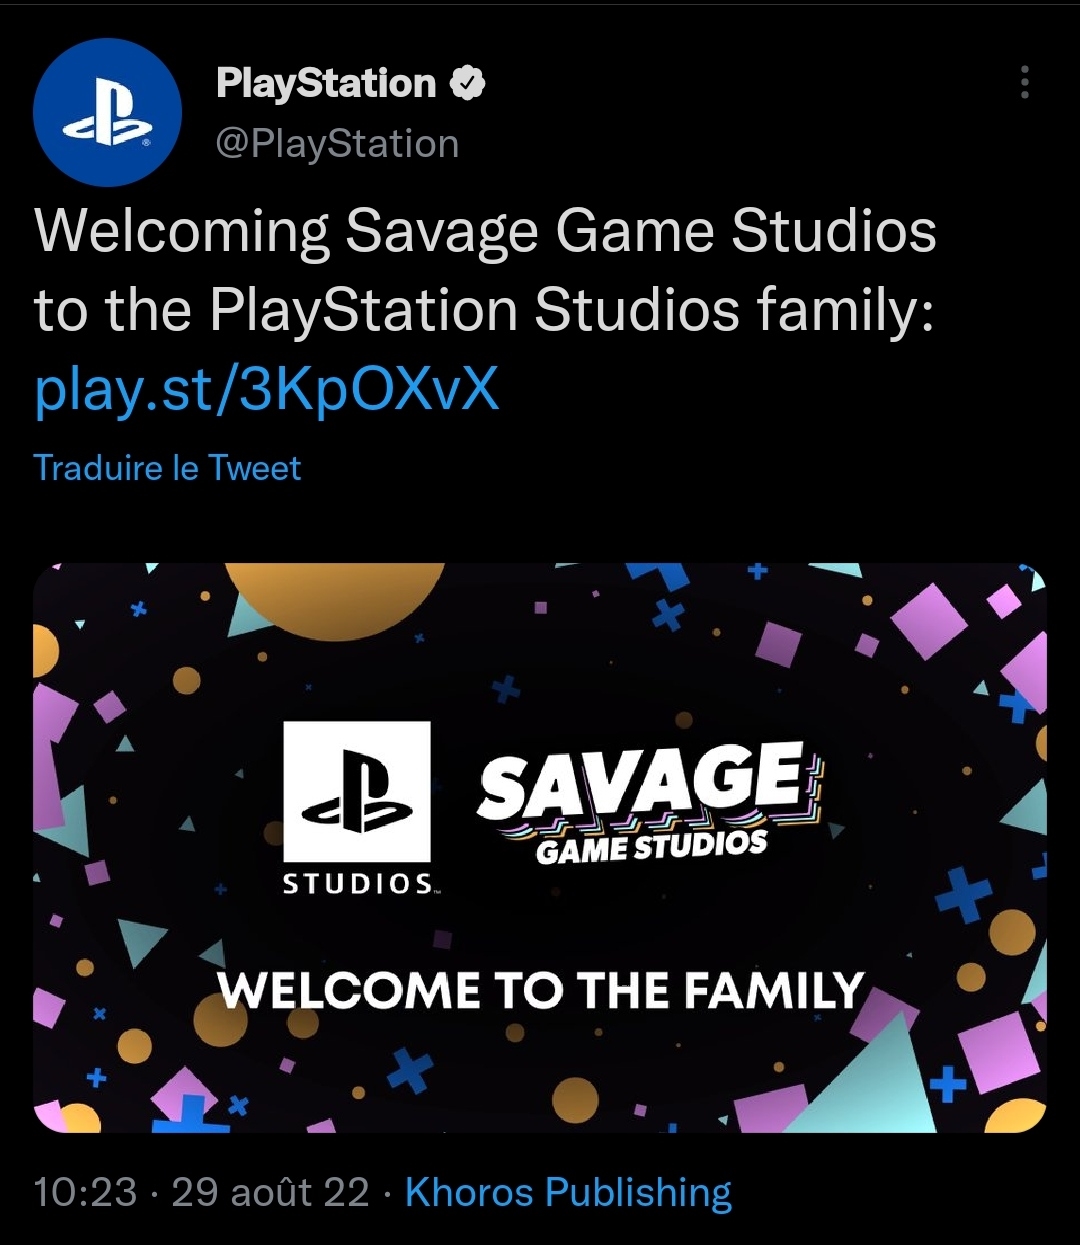Click the large orange semicircle atop the image

coord(334,592)
